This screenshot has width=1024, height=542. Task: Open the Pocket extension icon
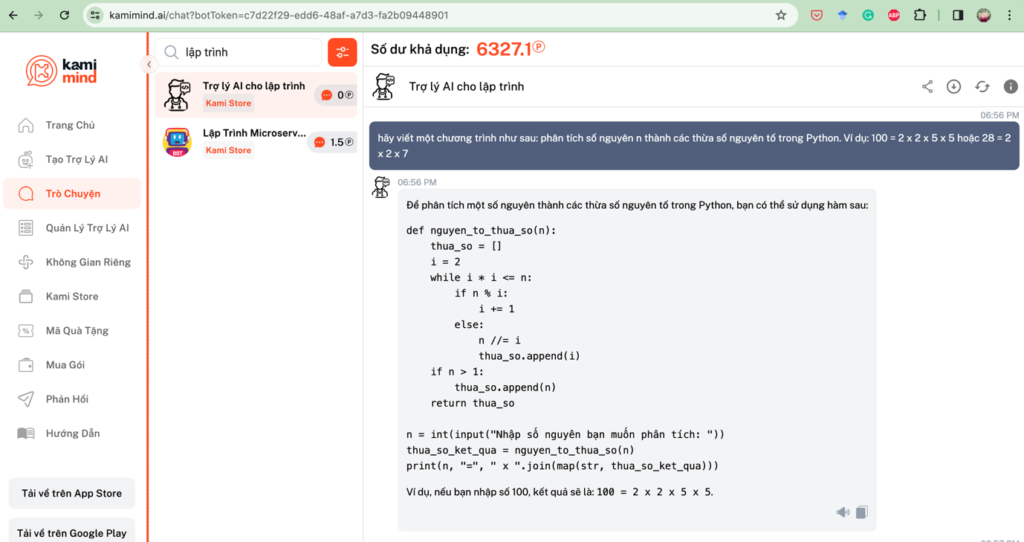(x=817, y=15)
